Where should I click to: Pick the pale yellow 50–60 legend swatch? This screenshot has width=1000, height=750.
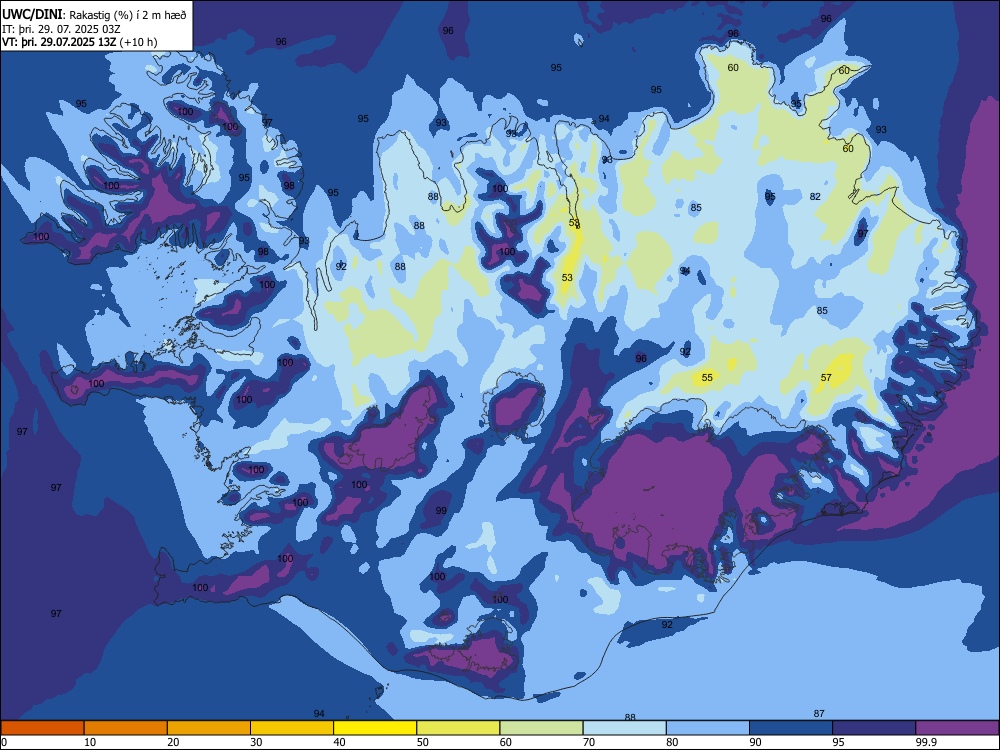click(x=459, y=728)
